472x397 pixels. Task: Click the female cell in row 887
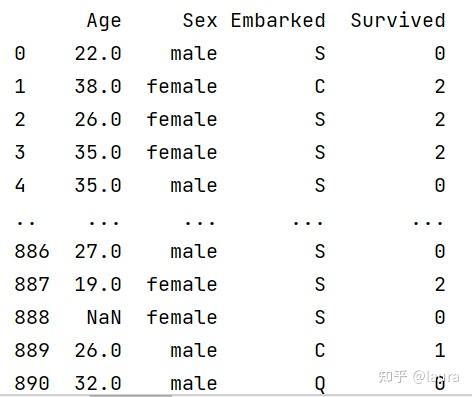[x=182, y=284]
